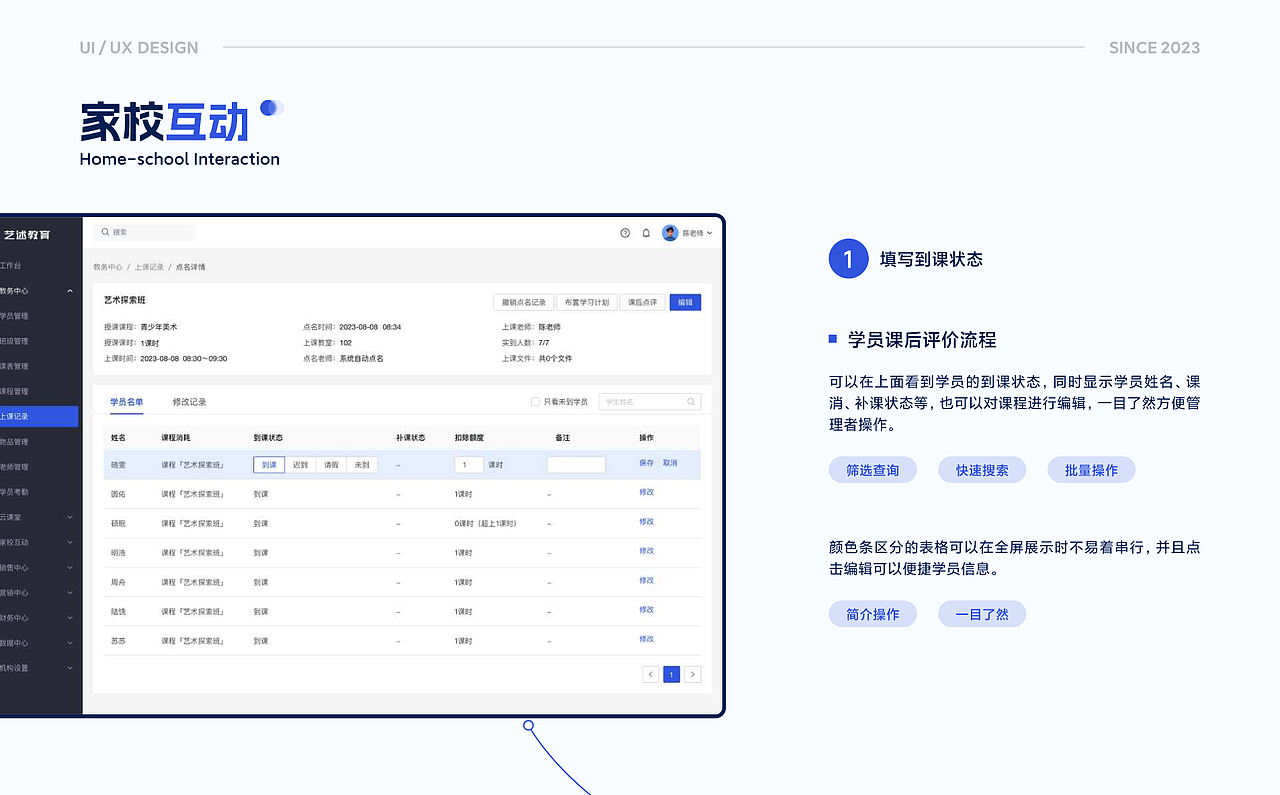
Task: Click the 陈老师 user avatar
Action: click(x=670, y=233)
